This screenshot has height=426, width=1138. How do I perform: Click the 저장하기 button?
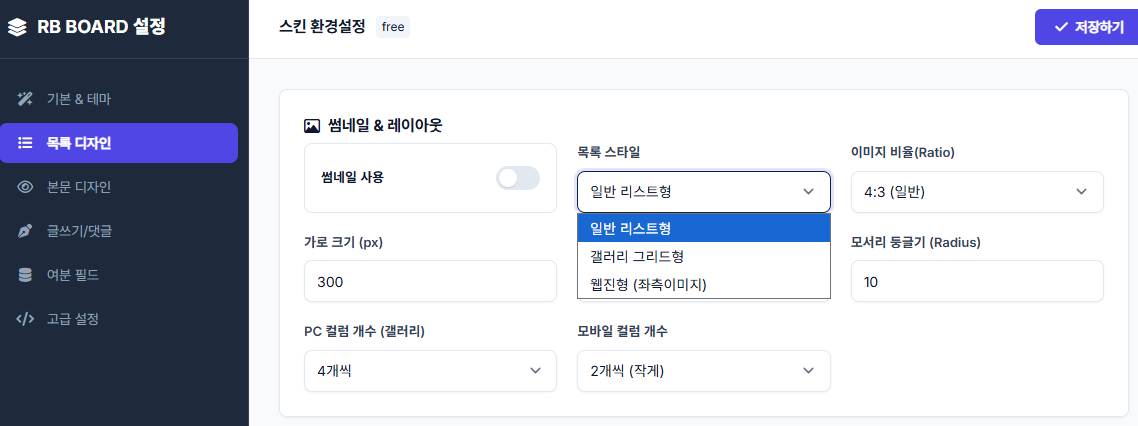click(x=1088, y=27)
